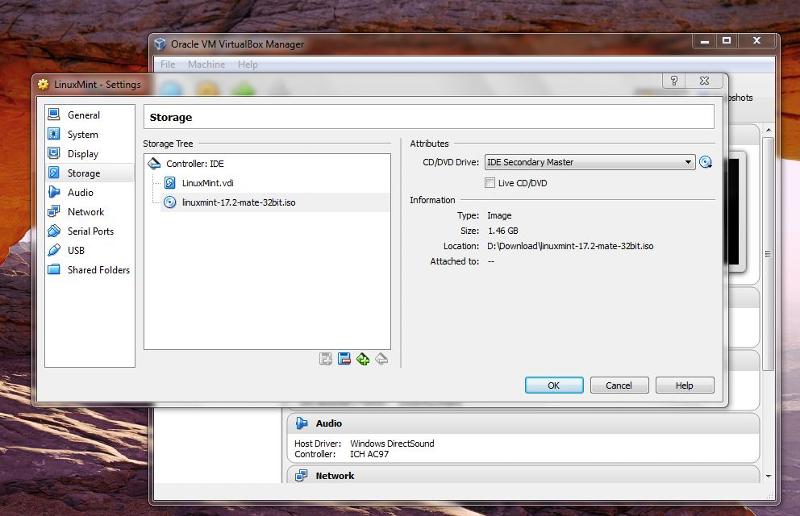This screenshot has width=800, height=516.
Task: Open the Serial Ports settings category
Action: [90, 231]
